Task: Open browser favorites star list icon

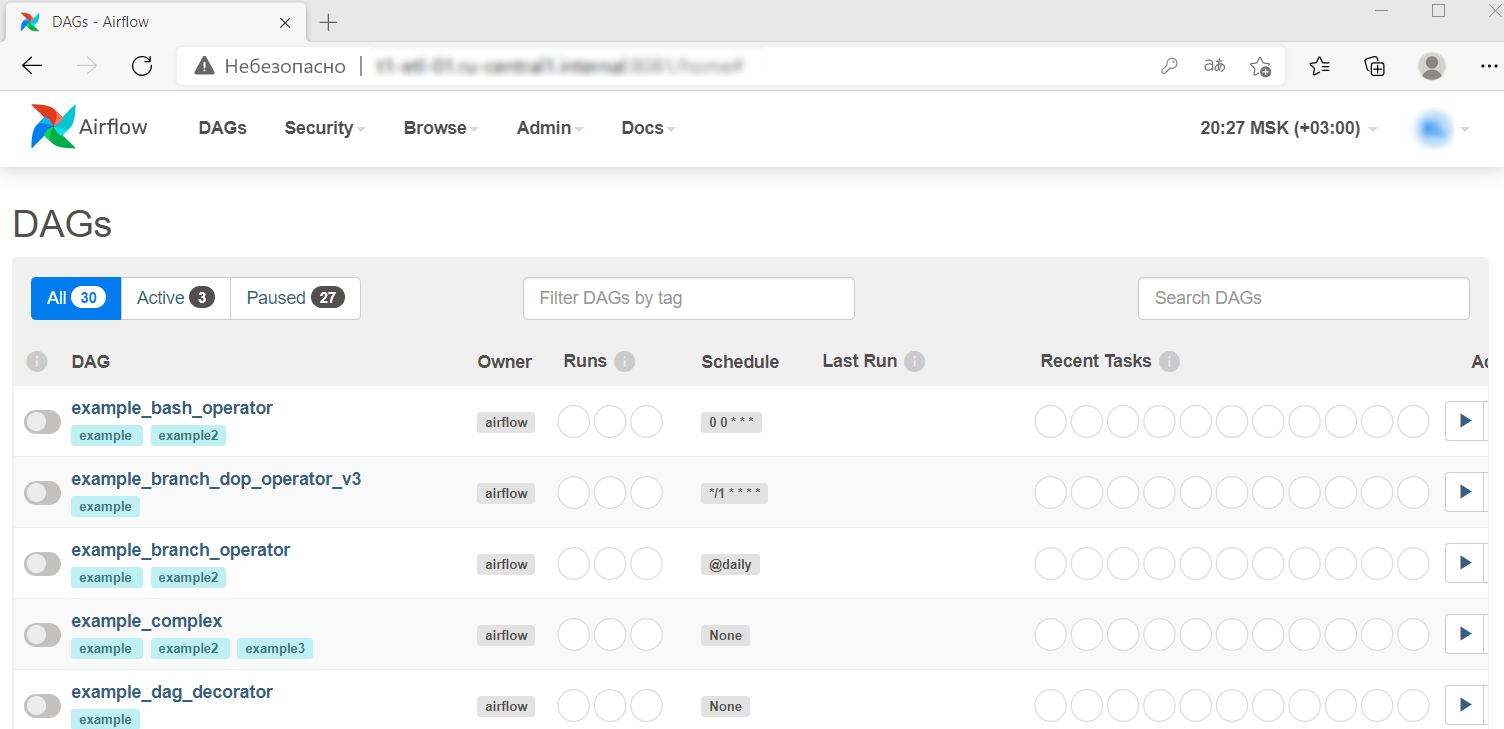Action: click(1319, 66)
